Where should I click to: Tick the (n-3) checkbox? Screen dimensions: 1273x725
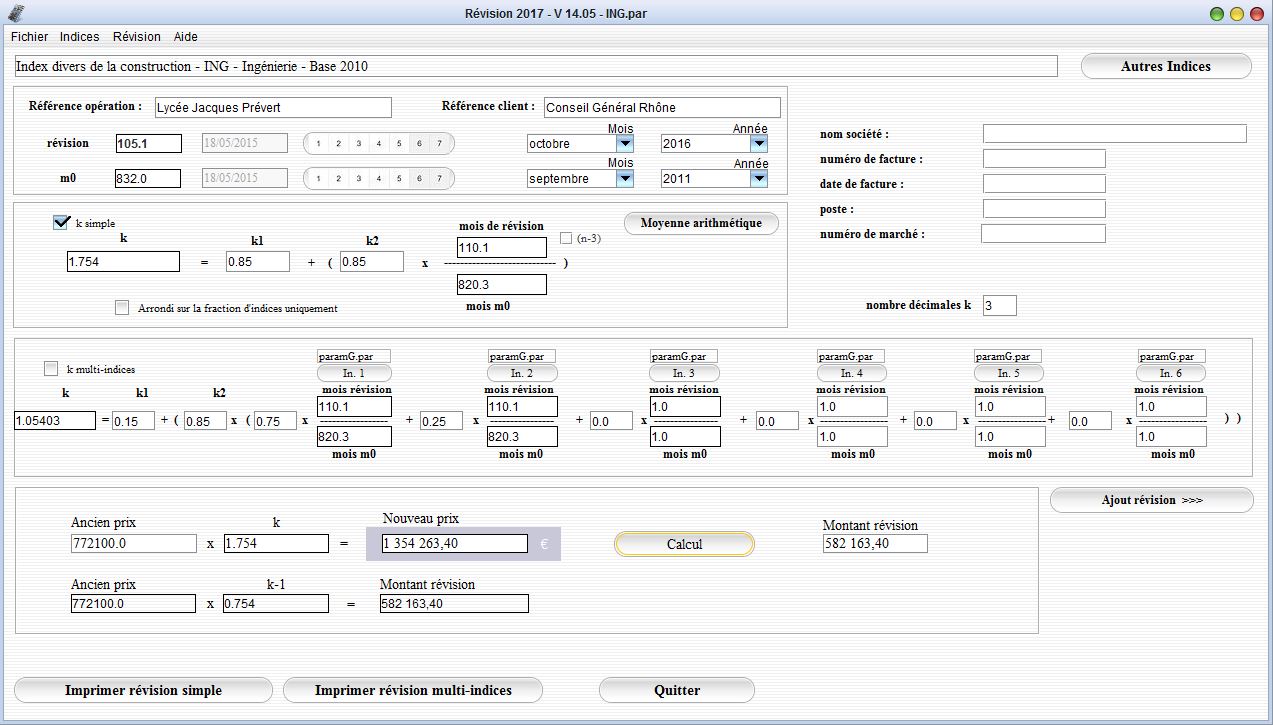(567, 238)
